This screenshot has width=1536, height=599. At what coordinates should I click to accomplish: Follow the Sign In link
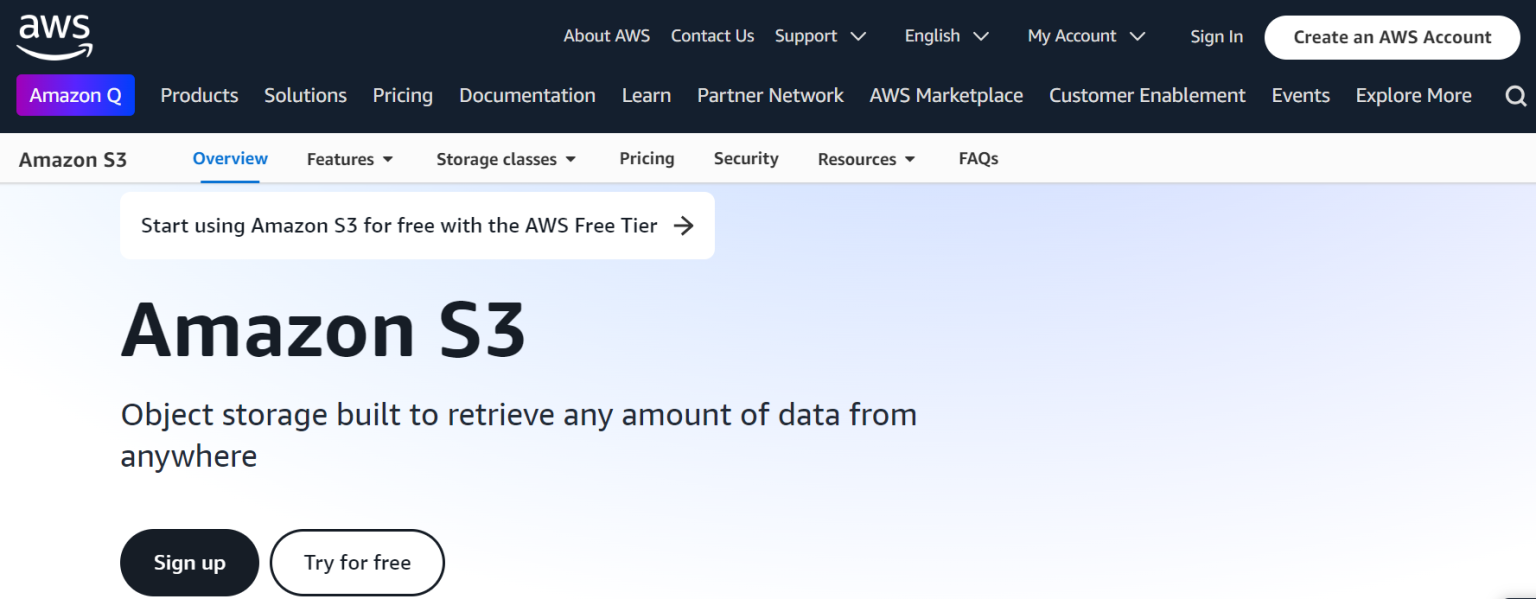pyautogui.click(x=1216, y=37)
